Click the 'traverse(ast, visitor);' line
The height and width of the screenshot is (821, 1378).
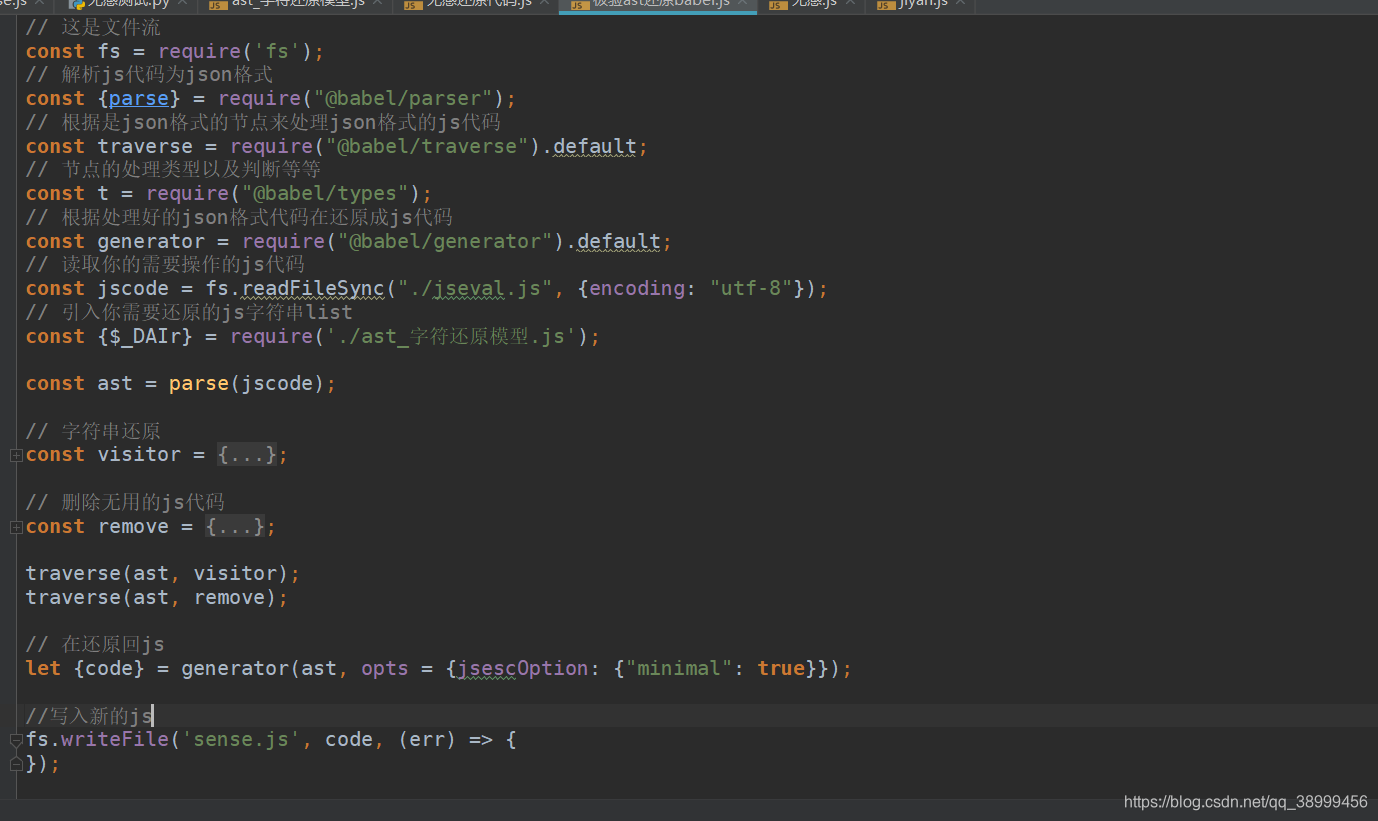[163, 573]
